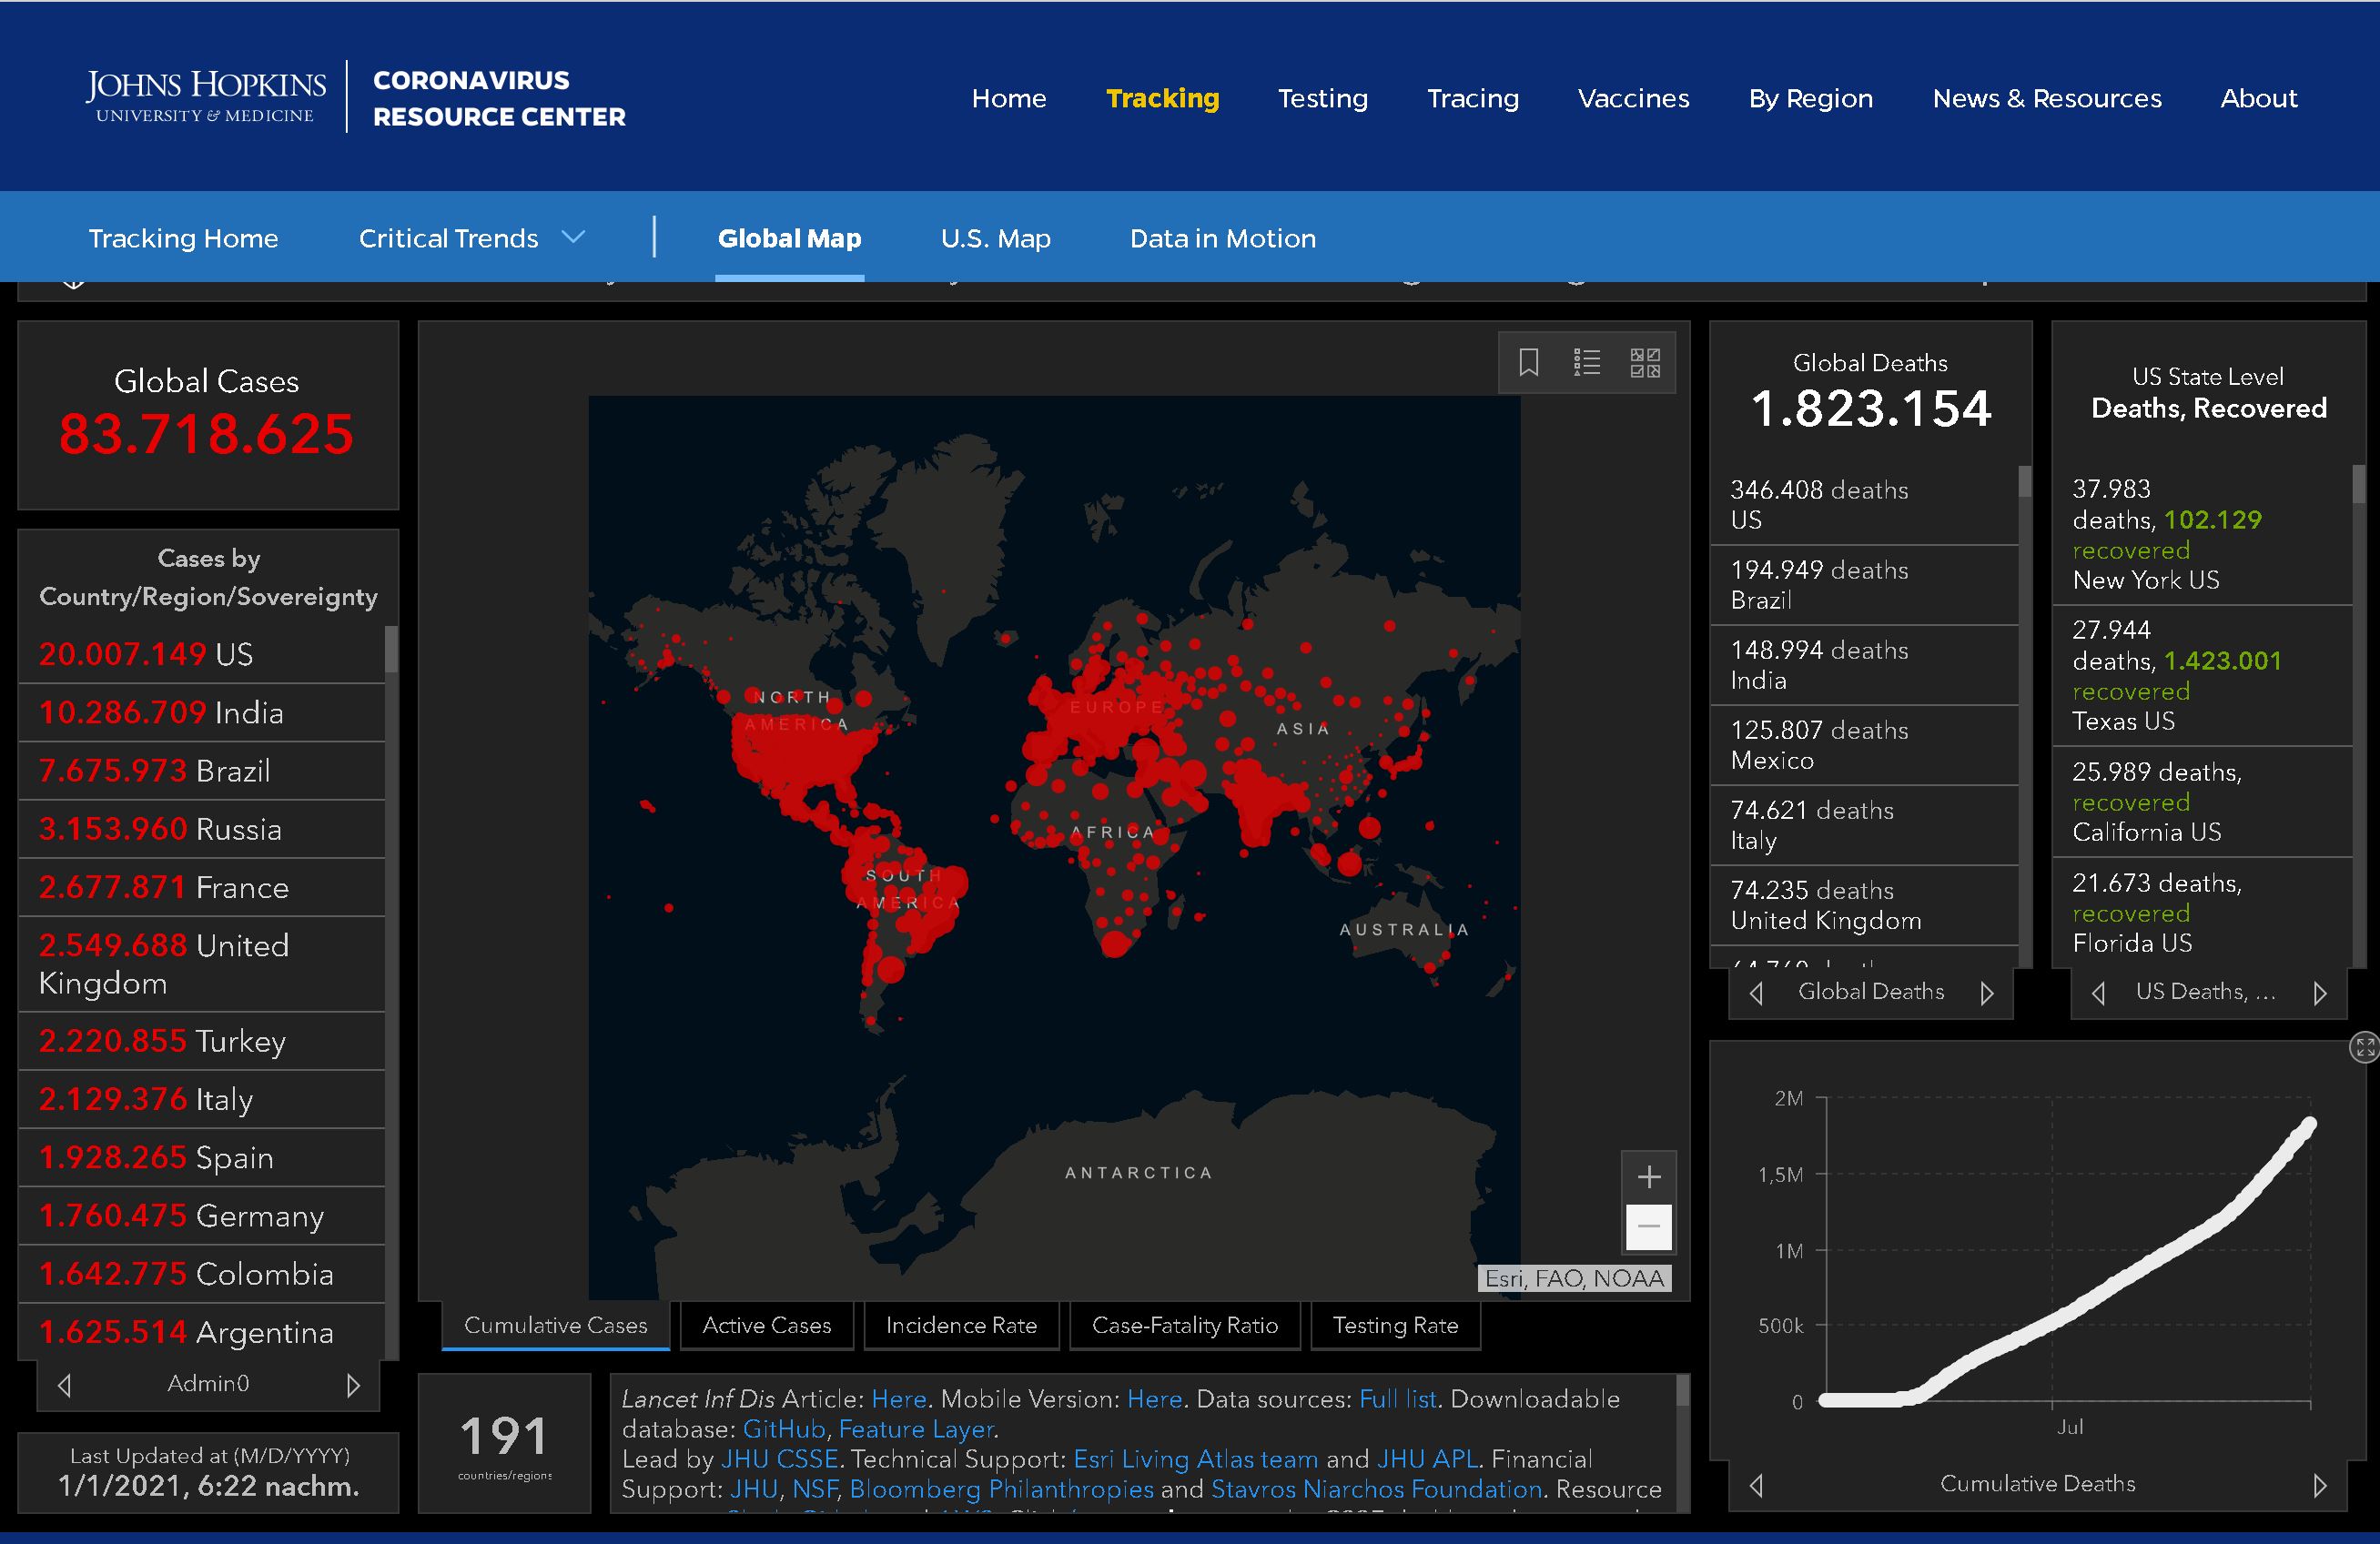Select the Argentina cases row
The height and width of the screenshot is (1544, 2380).
click(x=202, y=1332)
